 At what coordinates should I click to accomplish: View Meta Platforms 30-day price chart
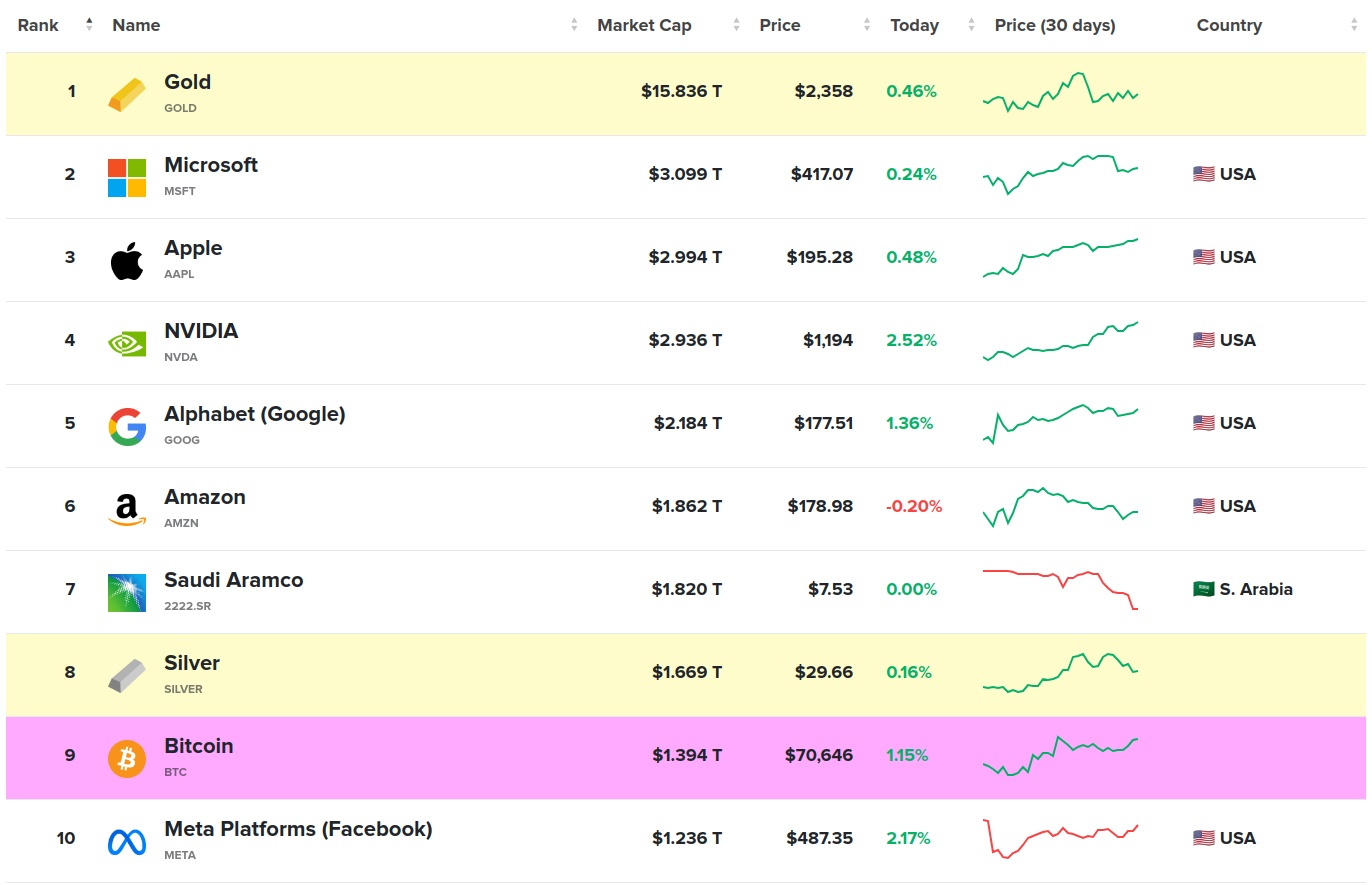tap(1060, 838)
